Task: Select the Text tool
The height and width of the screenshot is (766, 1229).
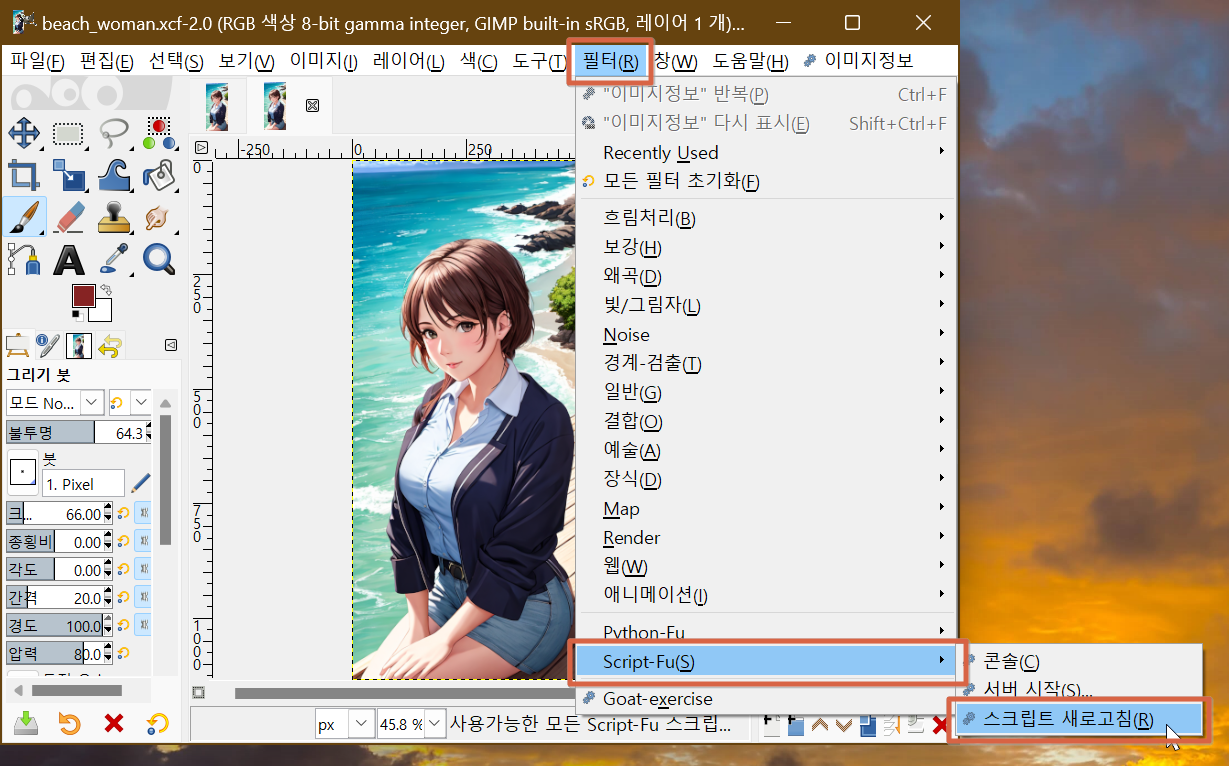Action: [68, 259]
